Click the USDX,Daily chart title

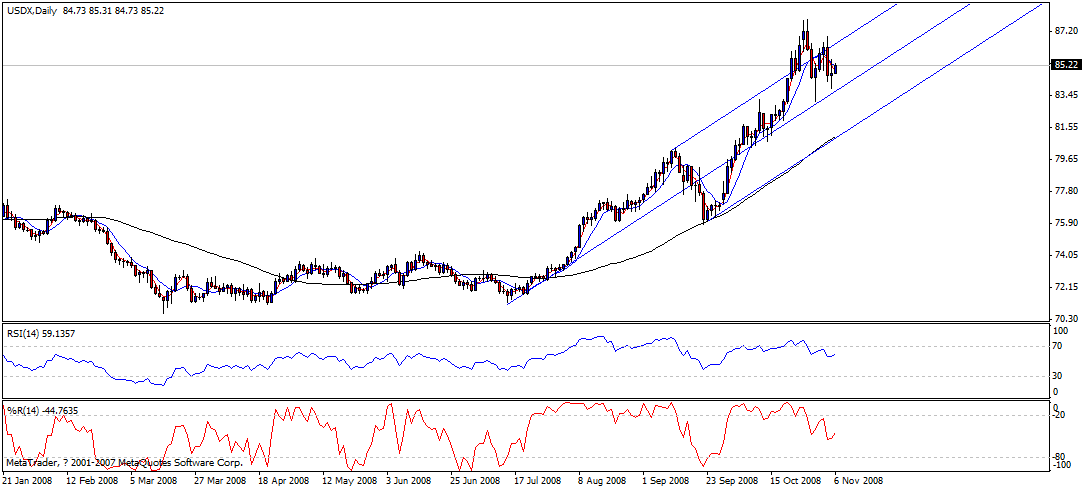[x=32, y=10]
